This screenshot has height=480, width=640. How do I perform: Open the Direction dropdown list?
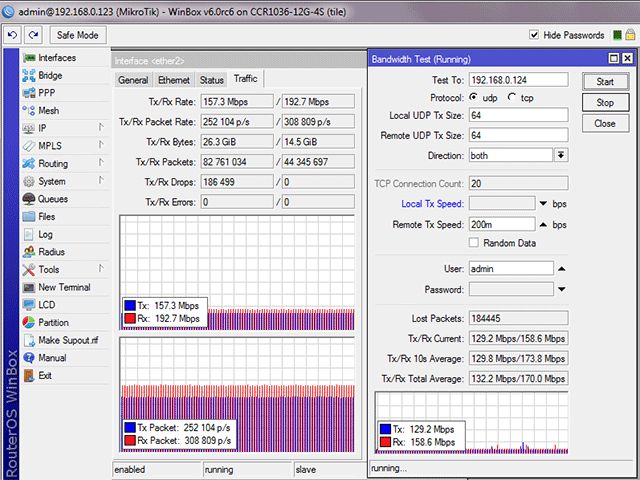(561, 155)
